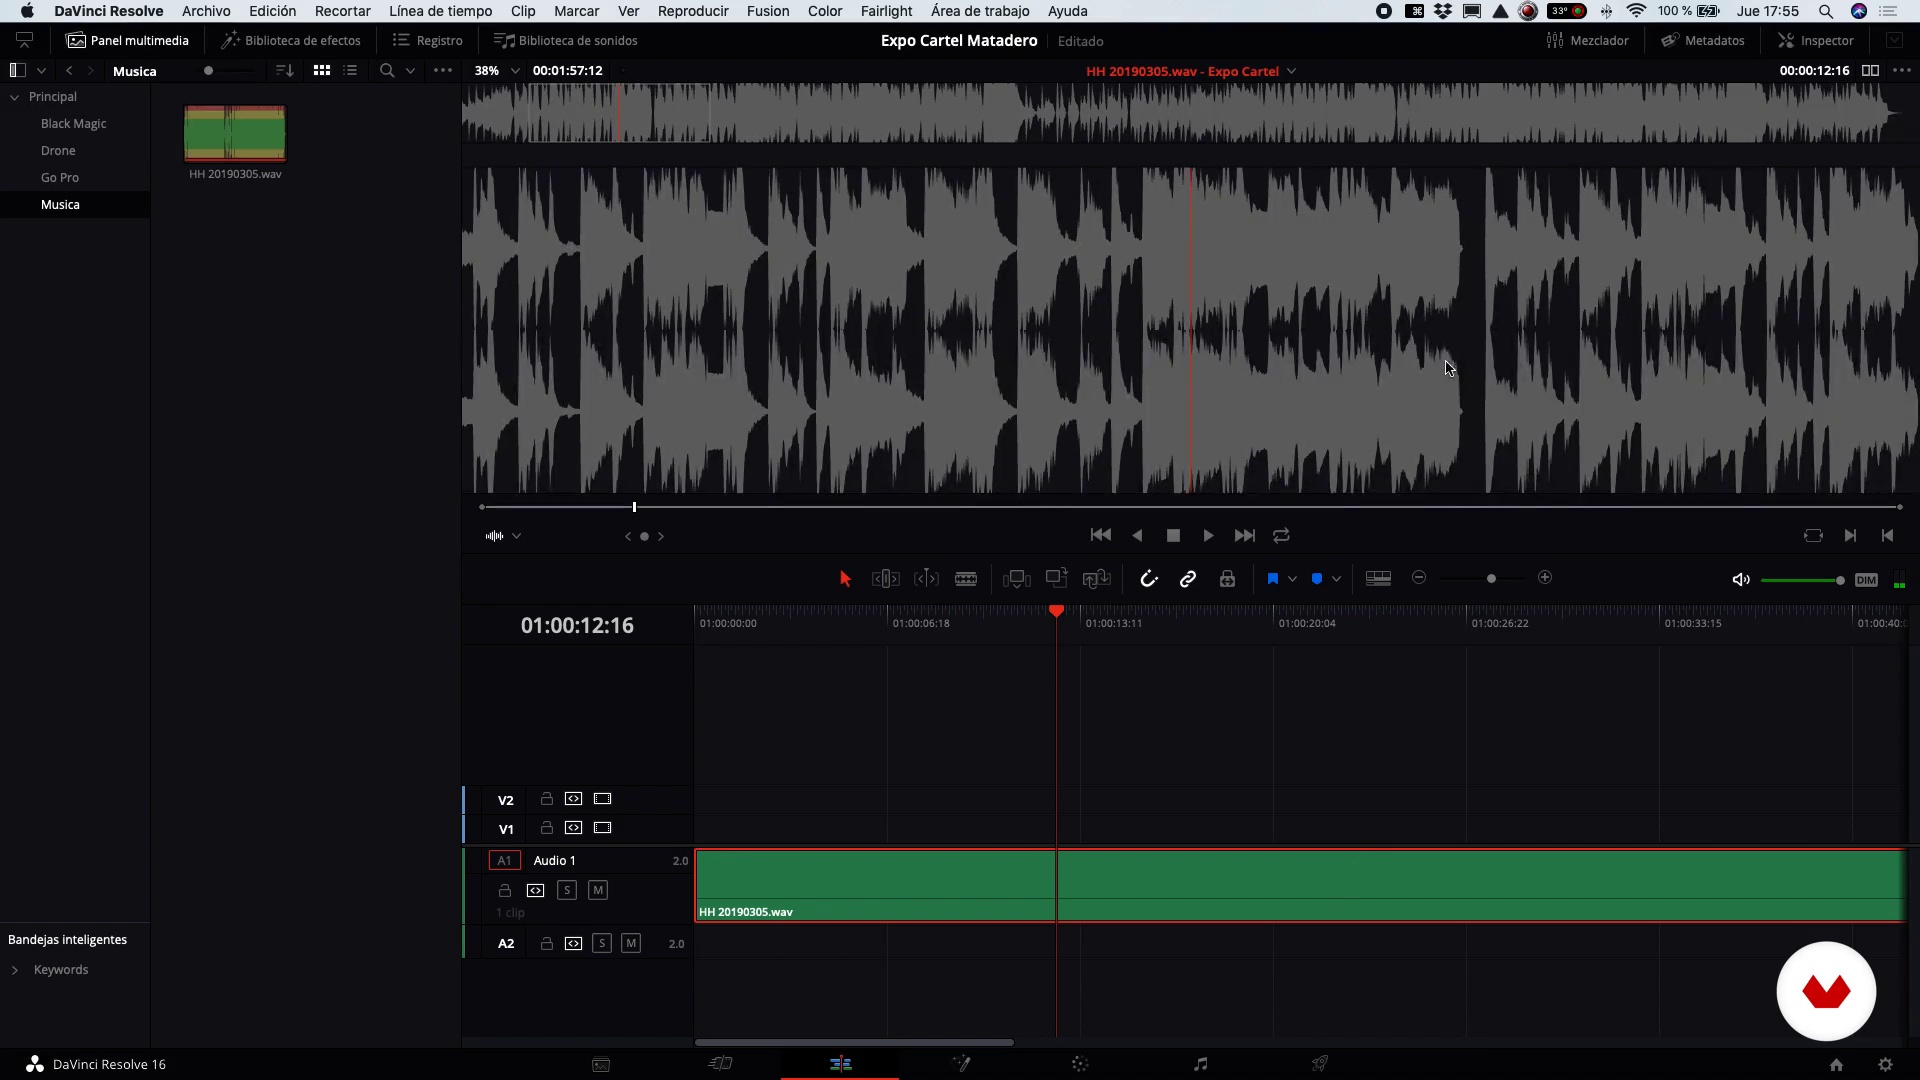Select the Black Magic bin
Viewport: 1920px width, 1080px height.
coord(74,124)
